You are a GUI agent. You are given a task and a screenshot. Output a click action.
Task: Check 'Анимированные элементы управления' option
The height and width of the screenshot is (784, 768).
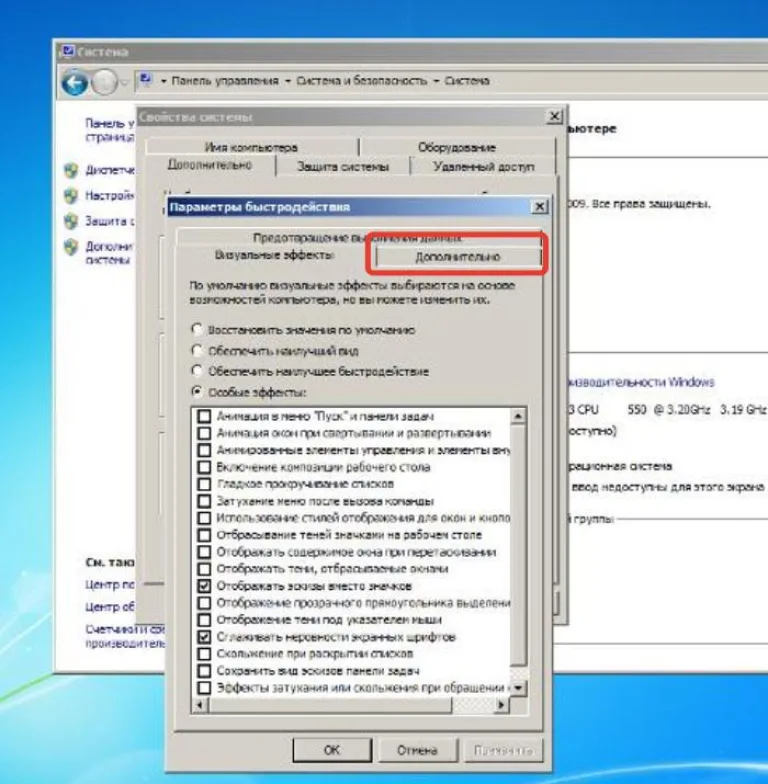(x=204, y=450)
